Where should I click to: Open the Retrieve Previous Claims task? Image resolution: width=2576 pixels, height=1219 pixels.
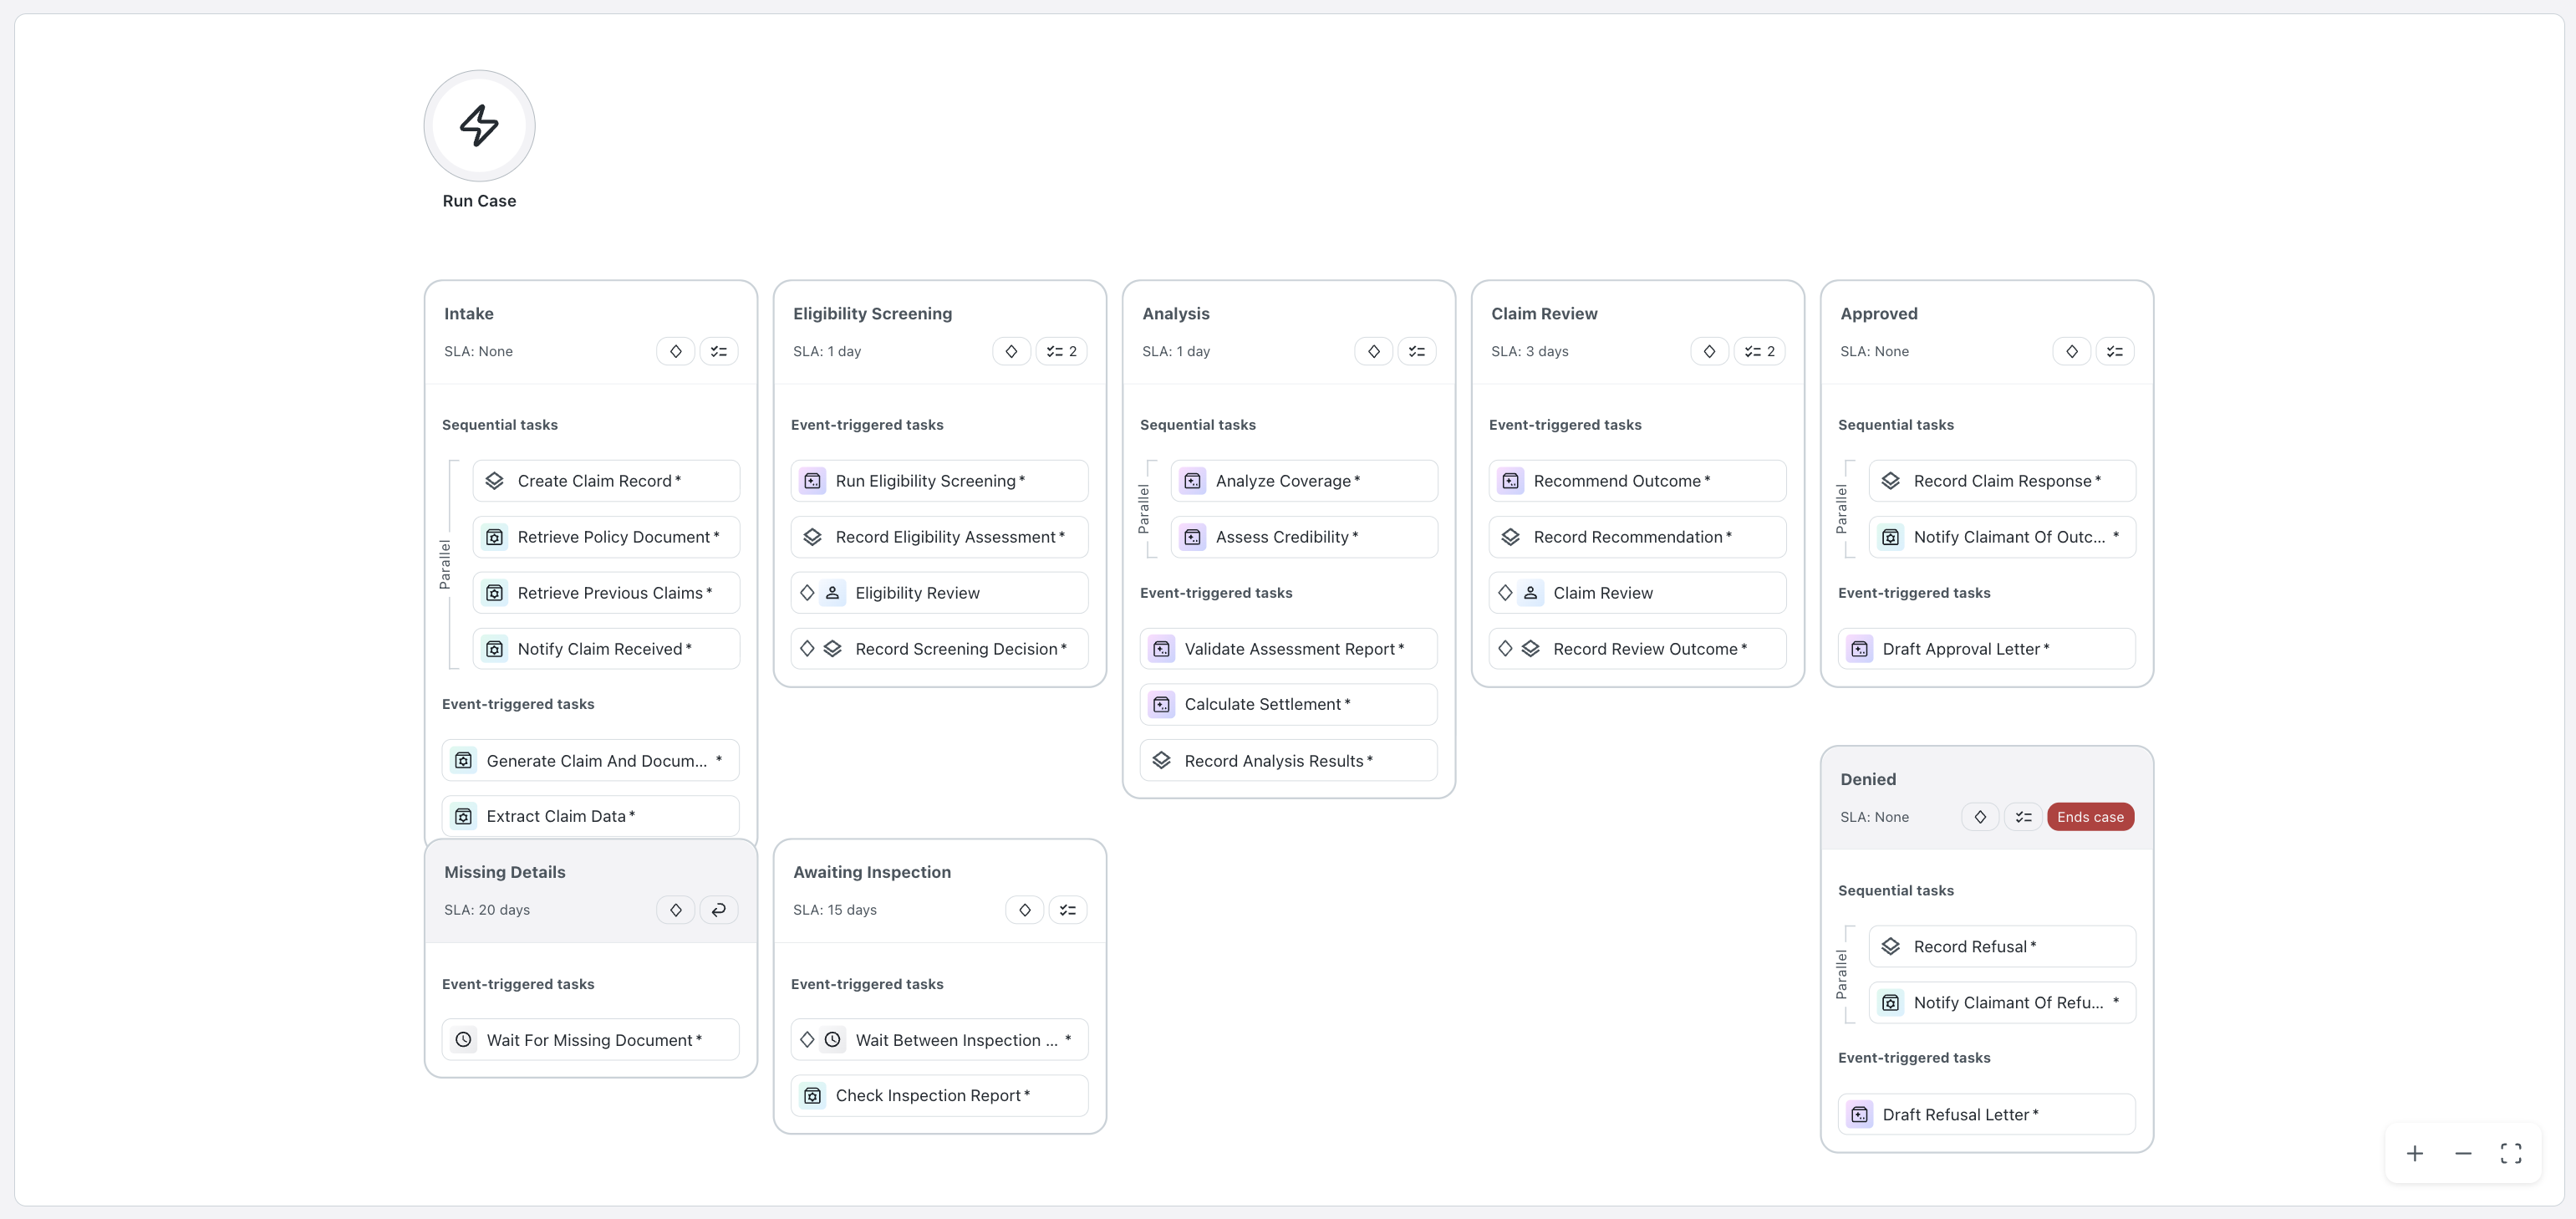606,593
